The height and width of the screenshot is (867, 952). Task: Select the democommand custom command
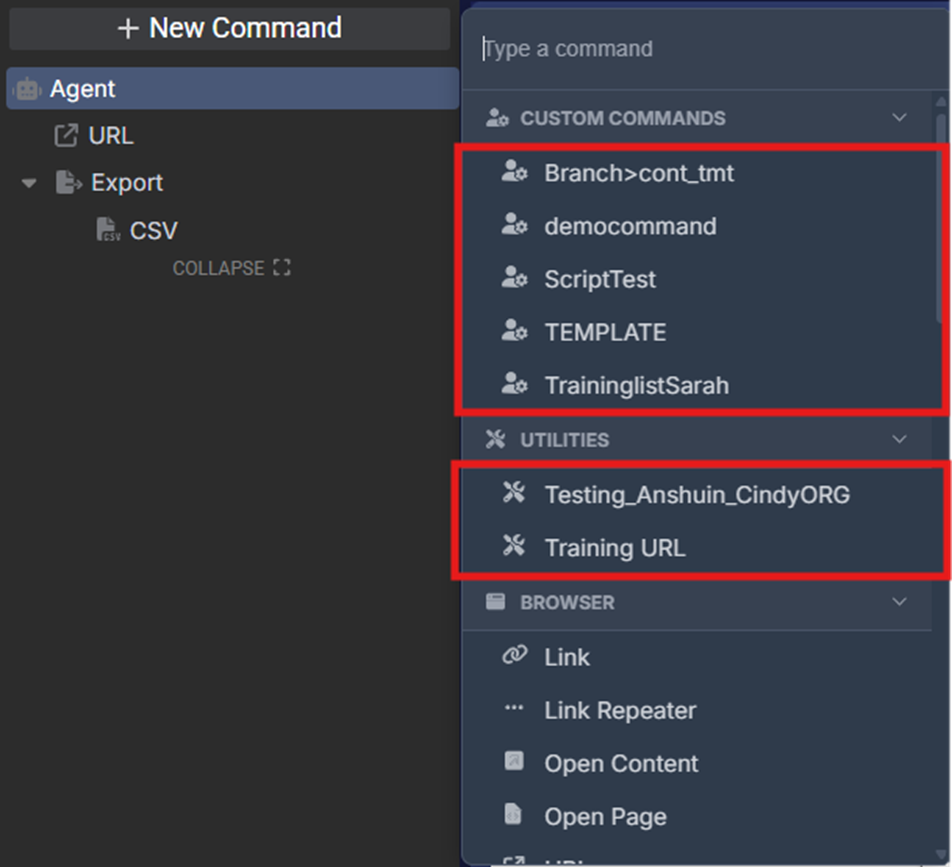coord(630,226)
